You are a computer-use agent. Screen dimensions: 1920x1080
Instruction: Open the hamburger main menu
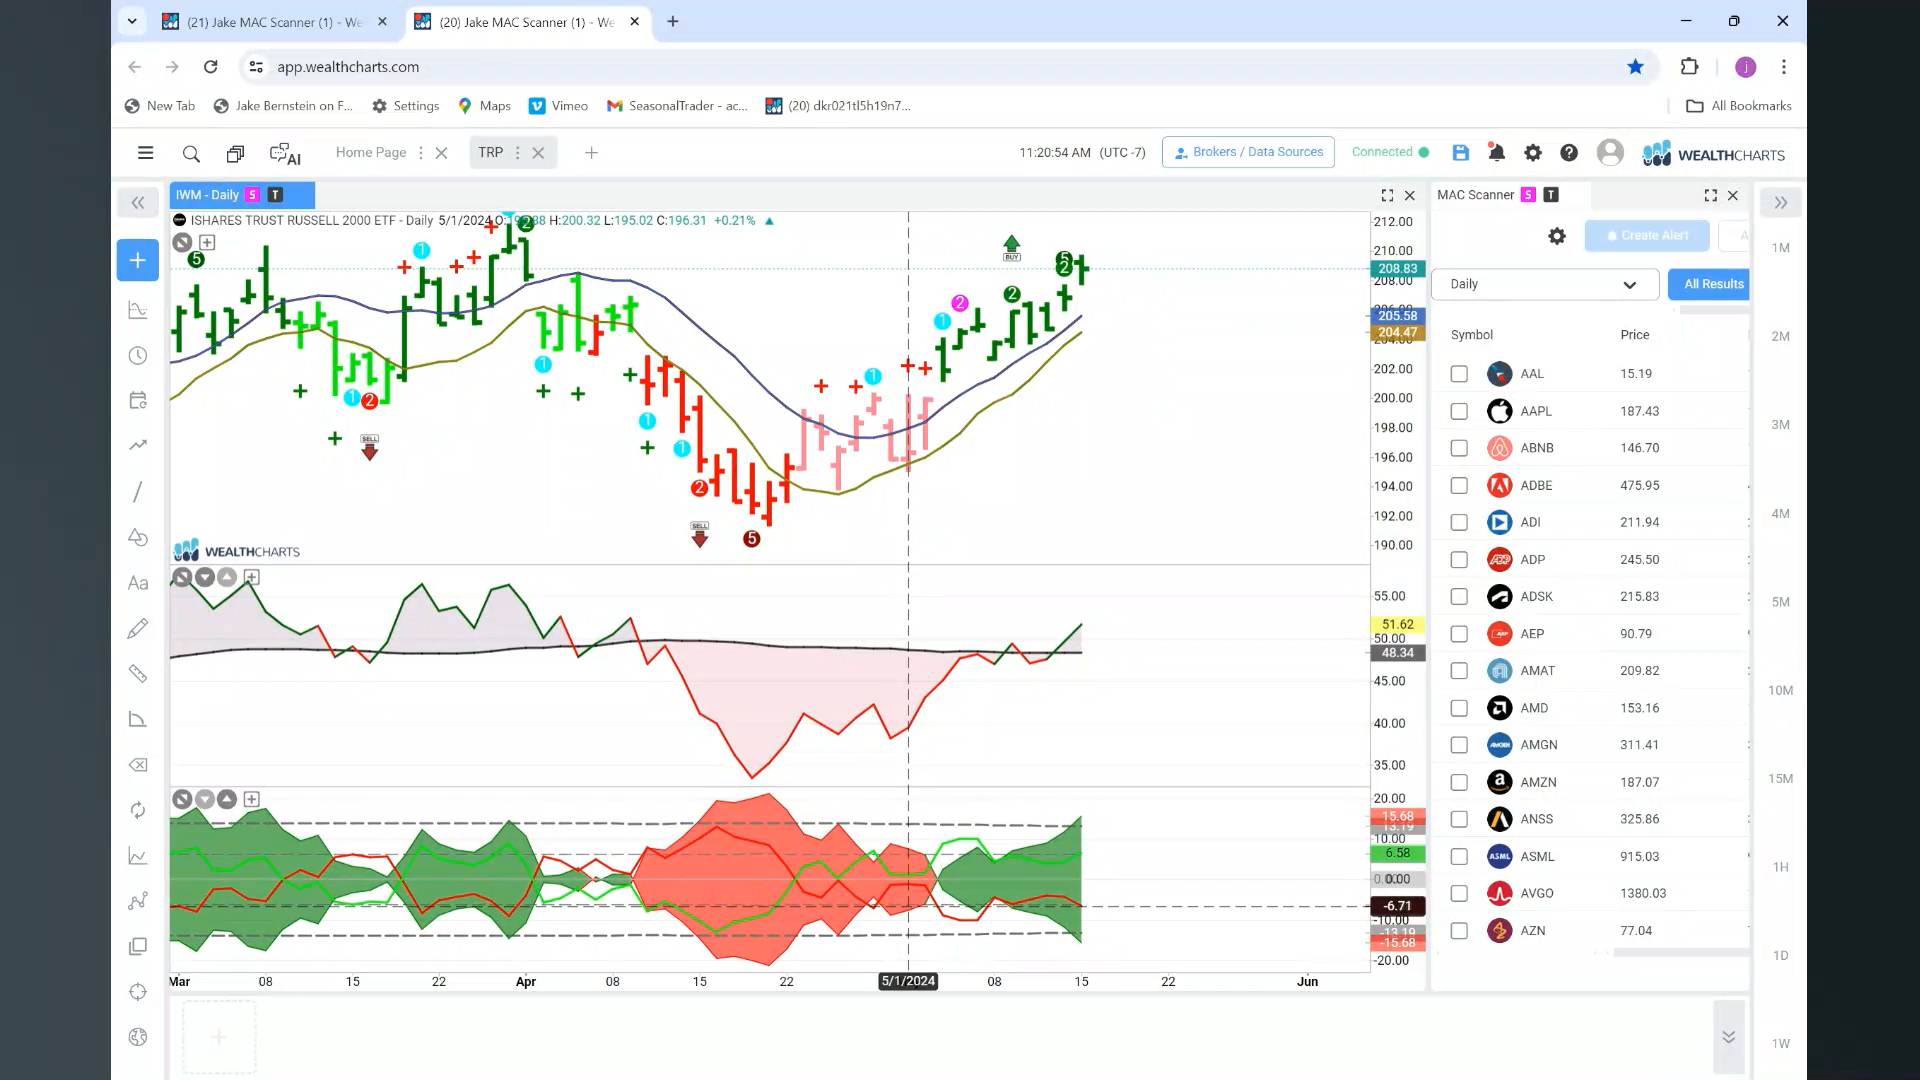(x=145, y=153)
